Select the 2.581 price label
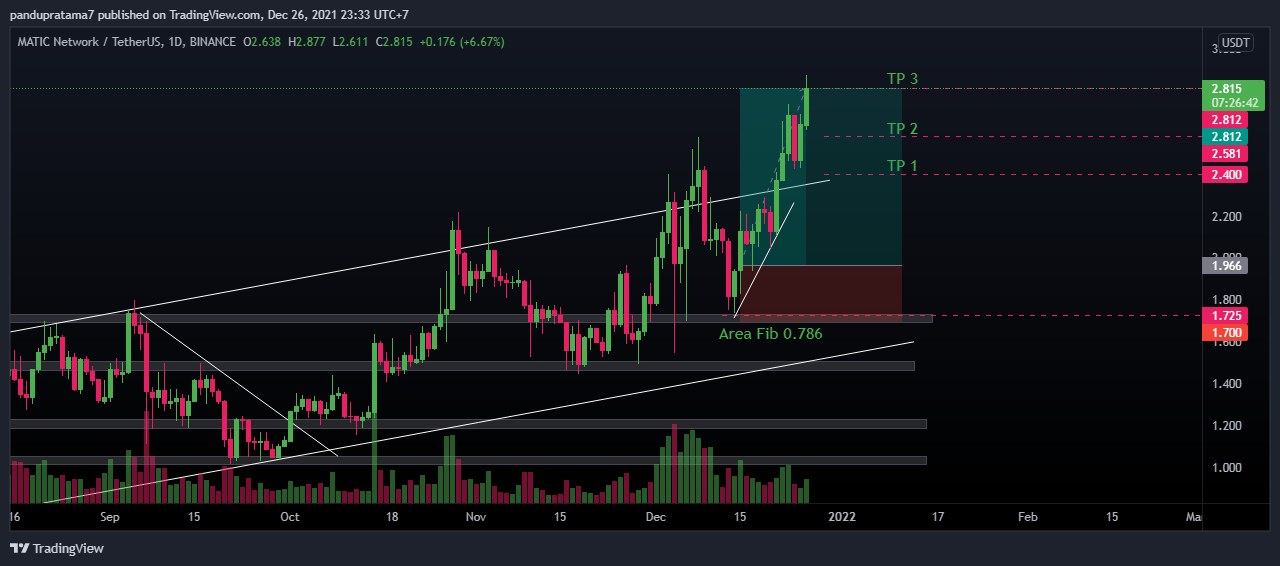Screen dimensions: 1280x566 click(1226, 154)
